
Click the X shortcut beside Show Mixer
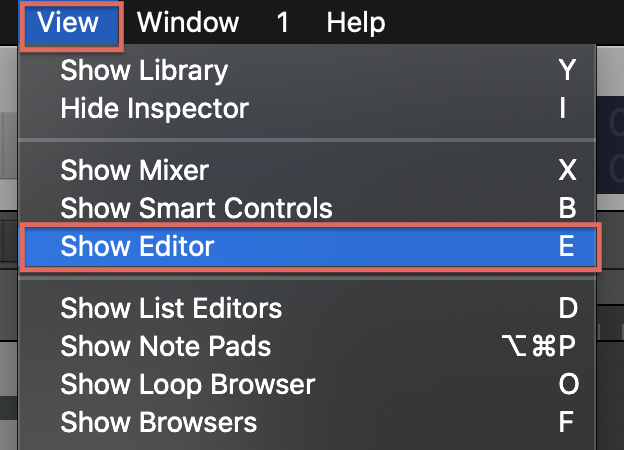click(567, 169)
